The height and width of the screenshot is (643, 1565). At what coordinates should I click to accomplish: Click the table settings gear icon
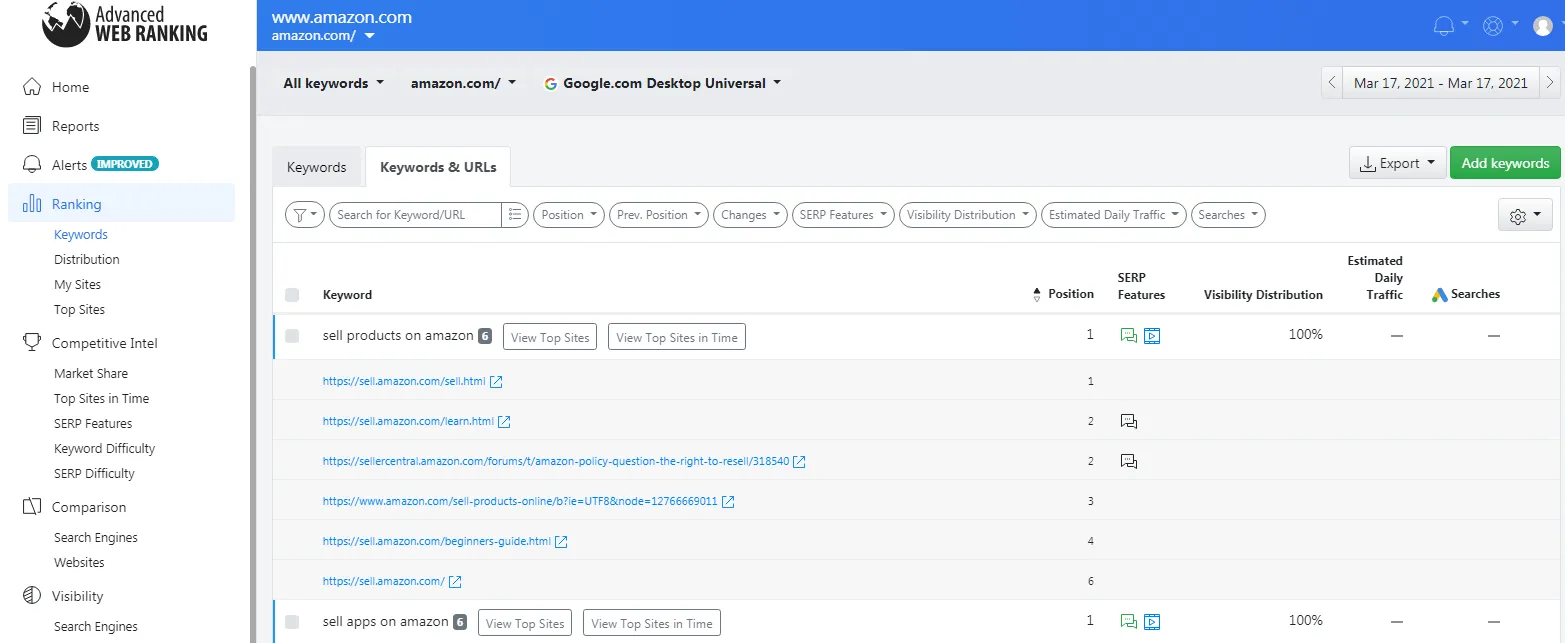coord(1525,216)
